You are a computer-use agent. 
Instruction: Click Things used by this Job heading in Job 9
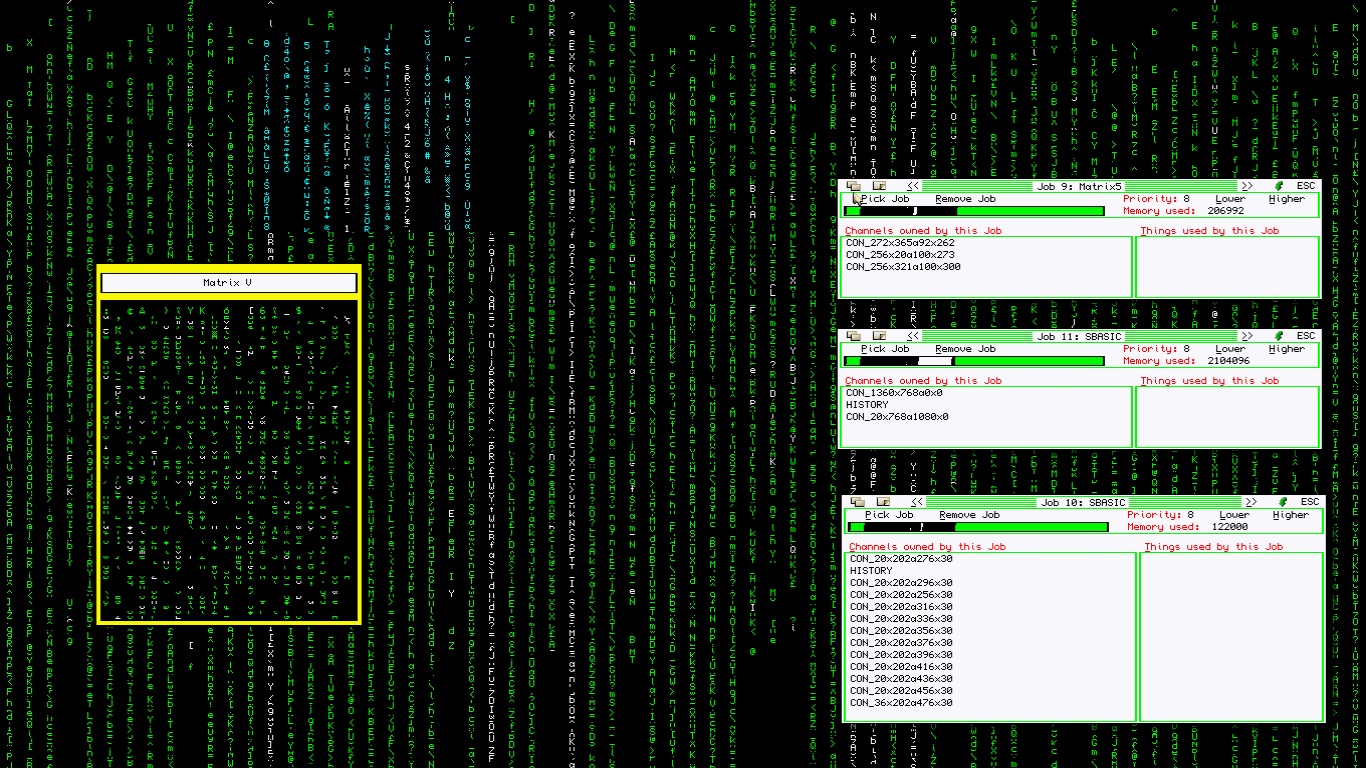point(1209,231)
